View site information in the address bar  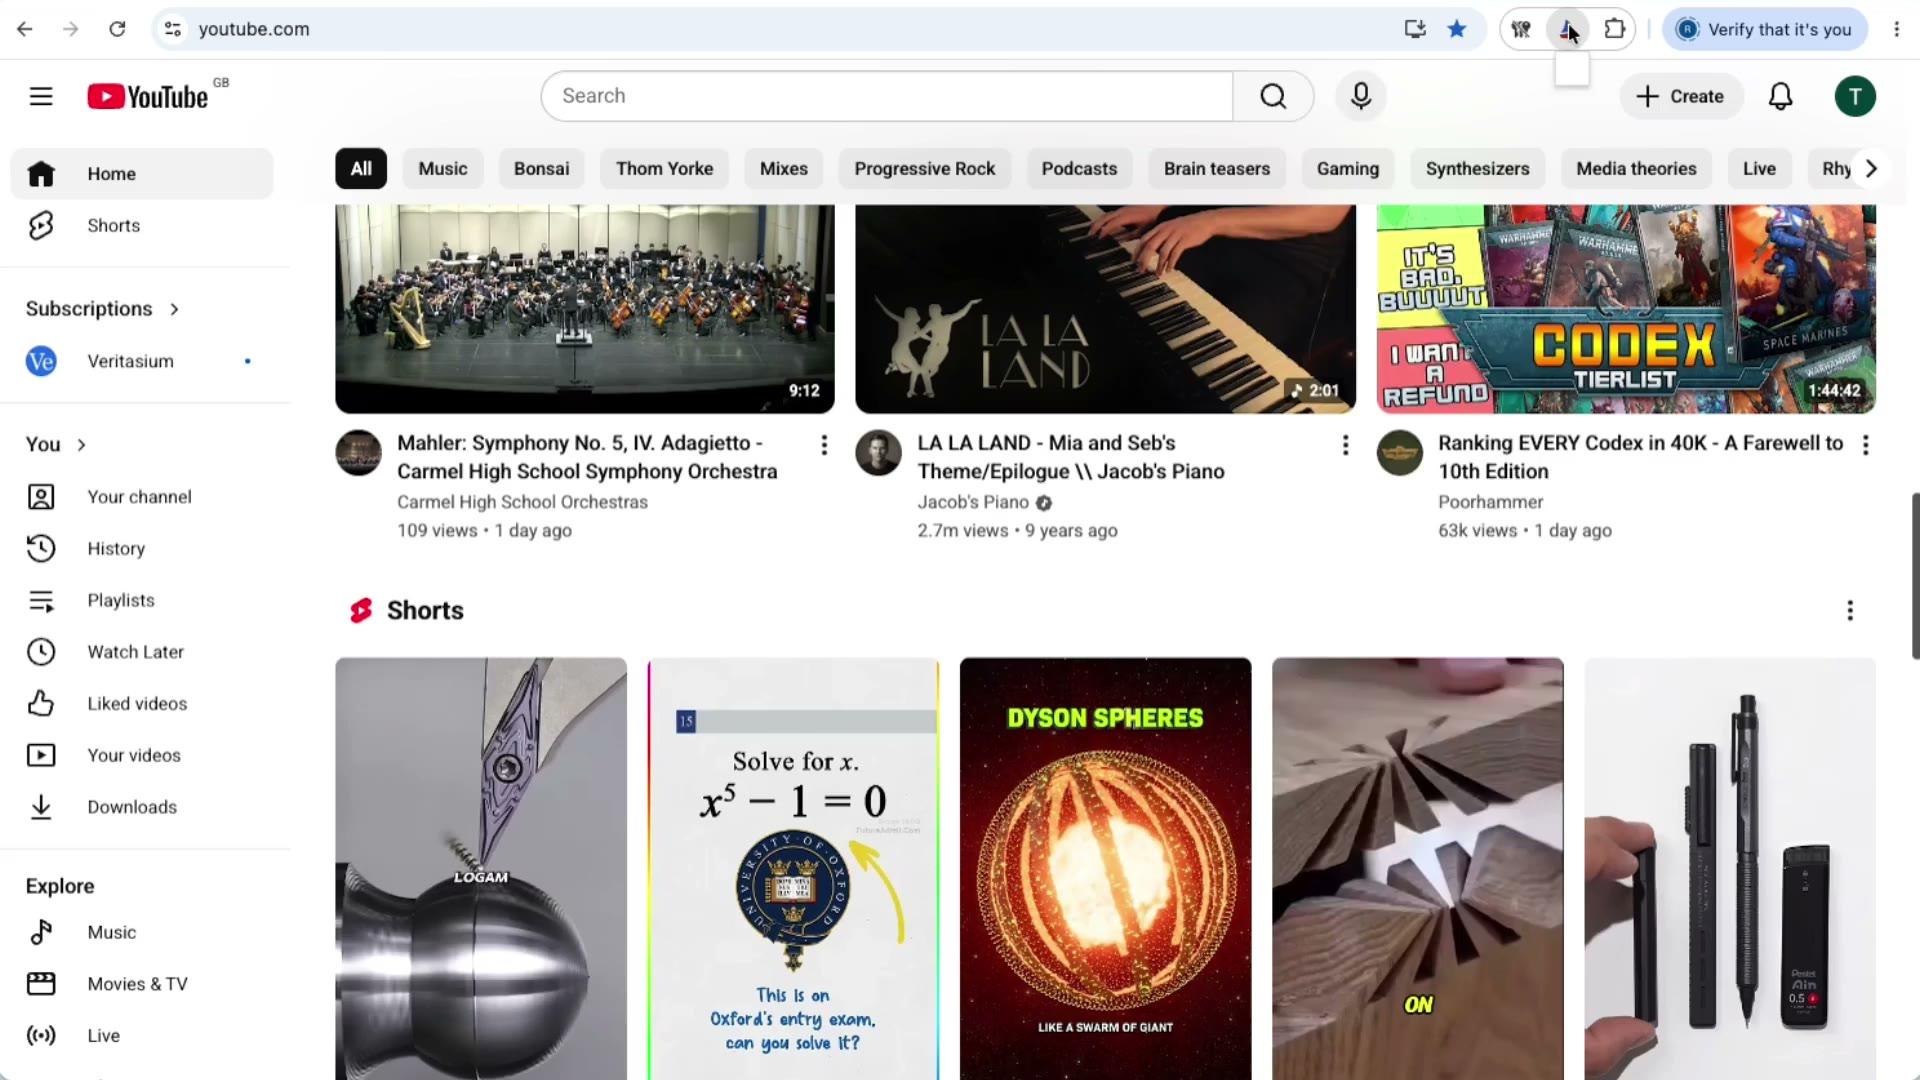tap(173, 29)
